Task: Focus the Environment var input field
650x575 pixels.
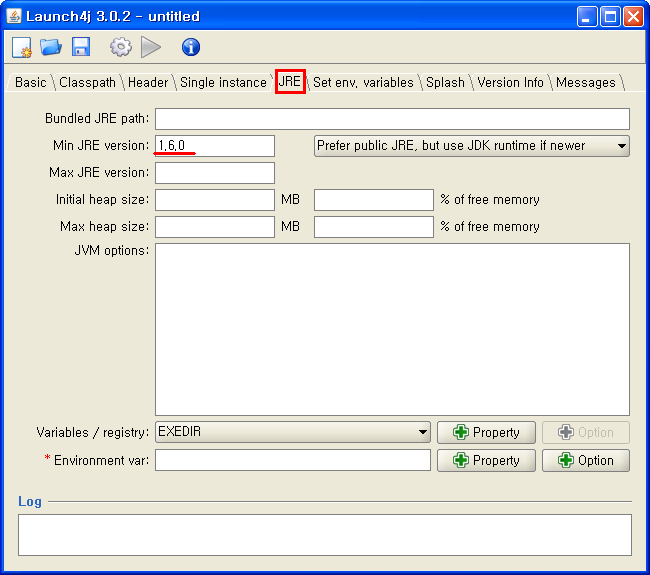Action: tap(293, 460)
